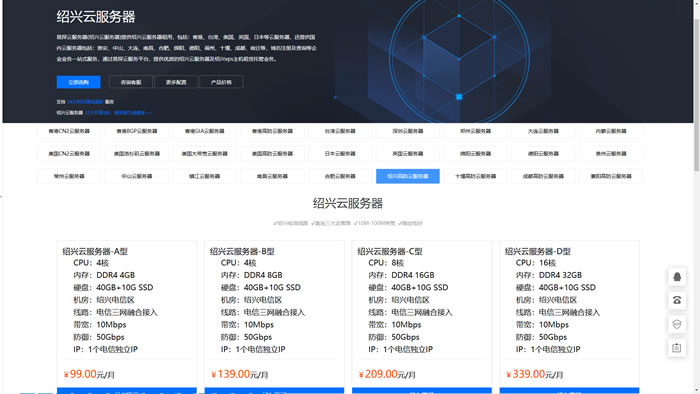
Task: Click the 更多配置 button
Action: pyautogui.click(x=176, y=82)
